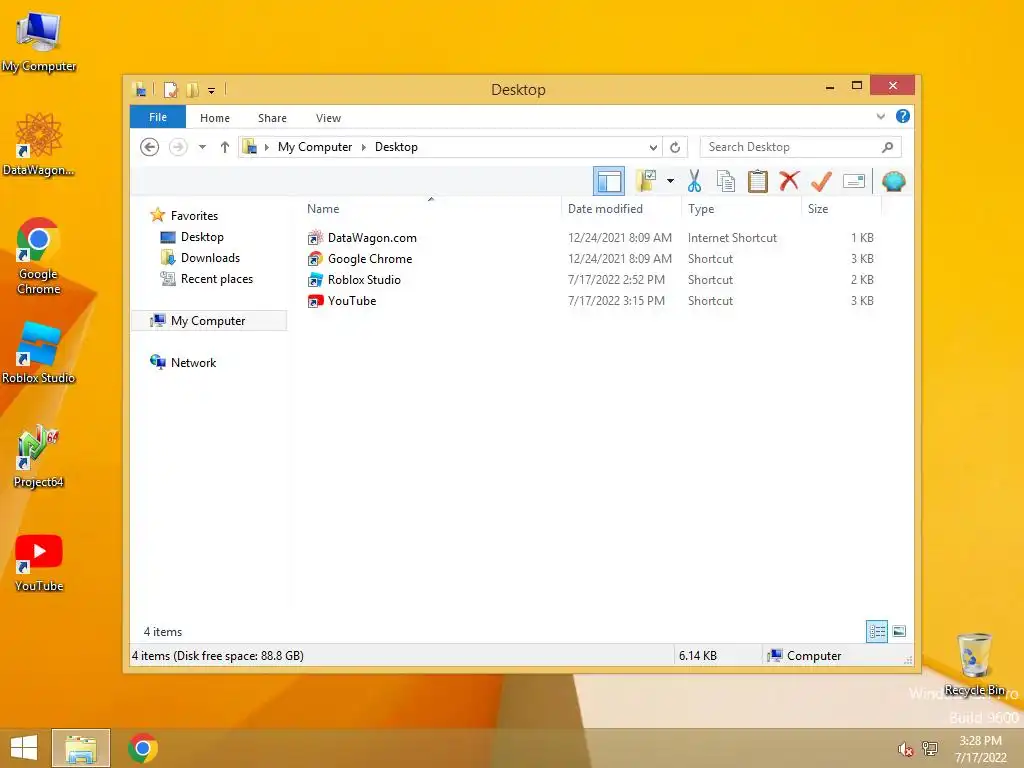Screen dimensions: 1024x768
Task: Select My Computer in navigation pane
Action: pos(208,321)
